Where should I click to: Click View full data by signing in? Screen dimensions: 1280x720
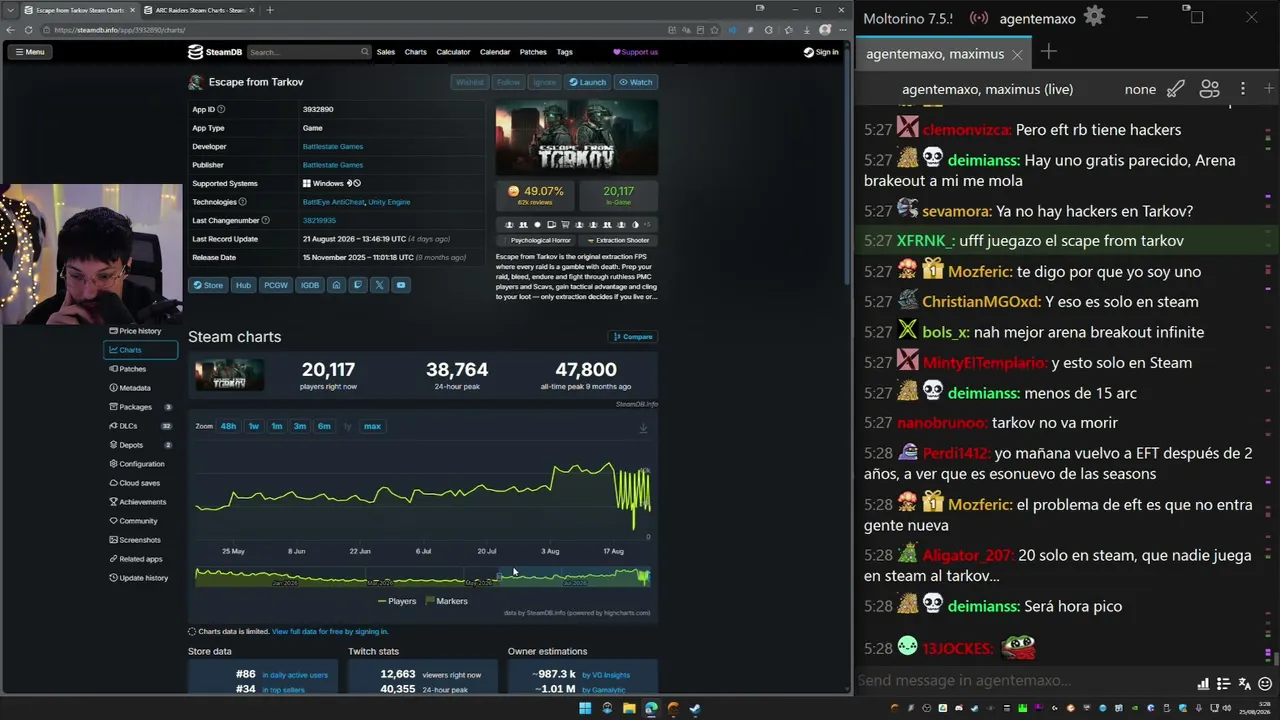pyautogui.click(x=330, y=632)
